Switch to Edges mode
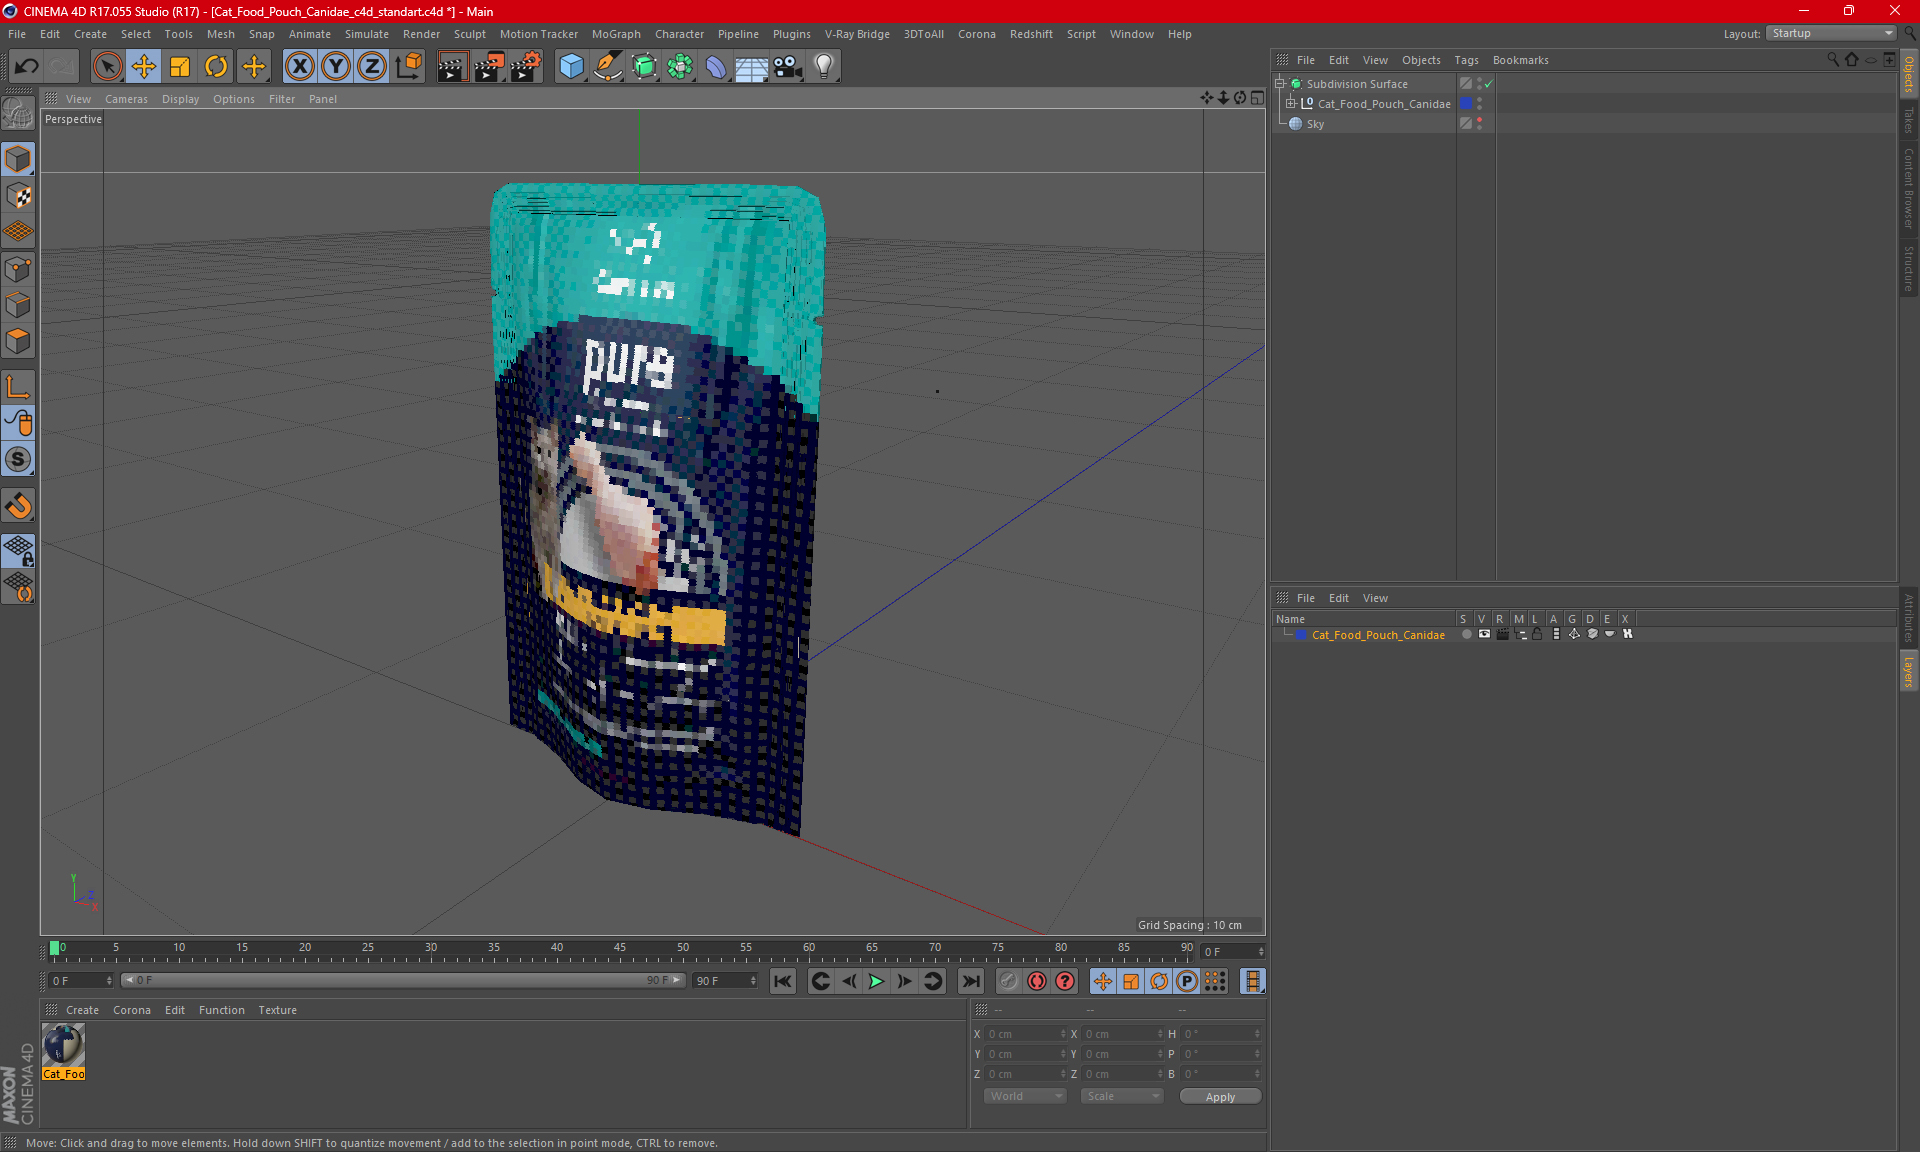Screen dimensions: 1920x1152 (18, 305)
